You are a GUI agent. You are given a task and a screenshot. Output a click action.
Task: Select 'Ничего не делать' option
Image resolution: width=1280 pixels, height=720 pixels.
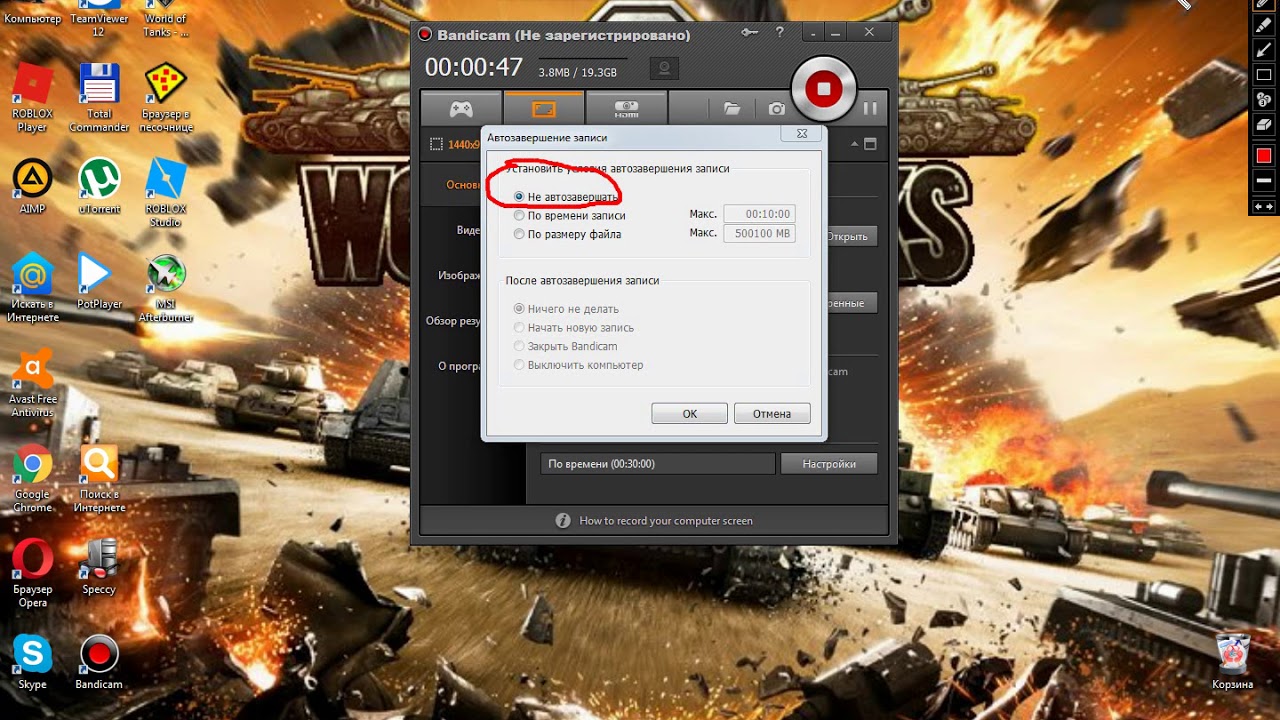pyautogui.click(x=519, y=309)
